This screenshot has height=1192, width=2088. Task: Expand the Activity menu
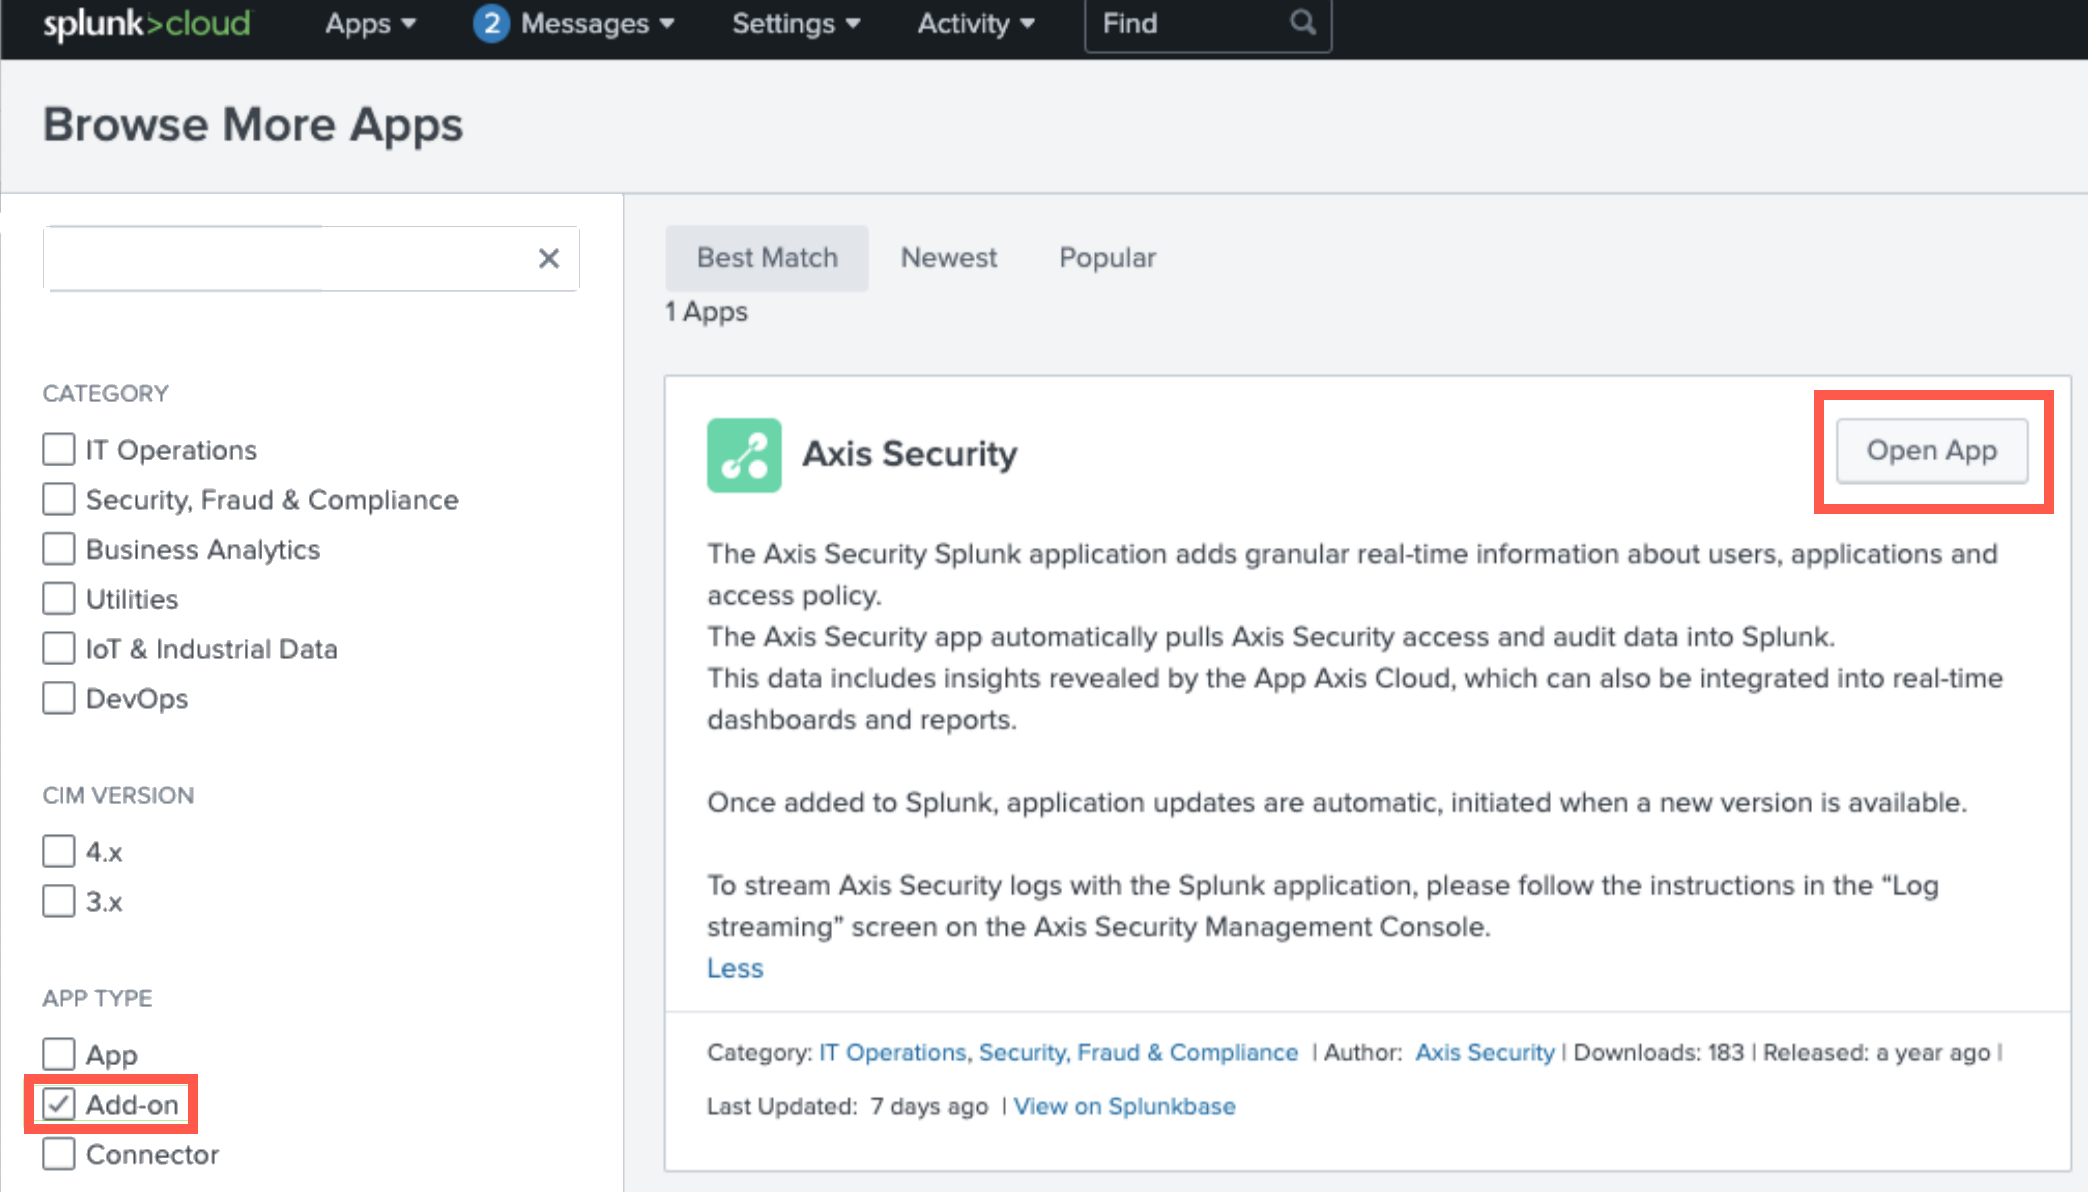pyautogui.click(x=976, y=23)
